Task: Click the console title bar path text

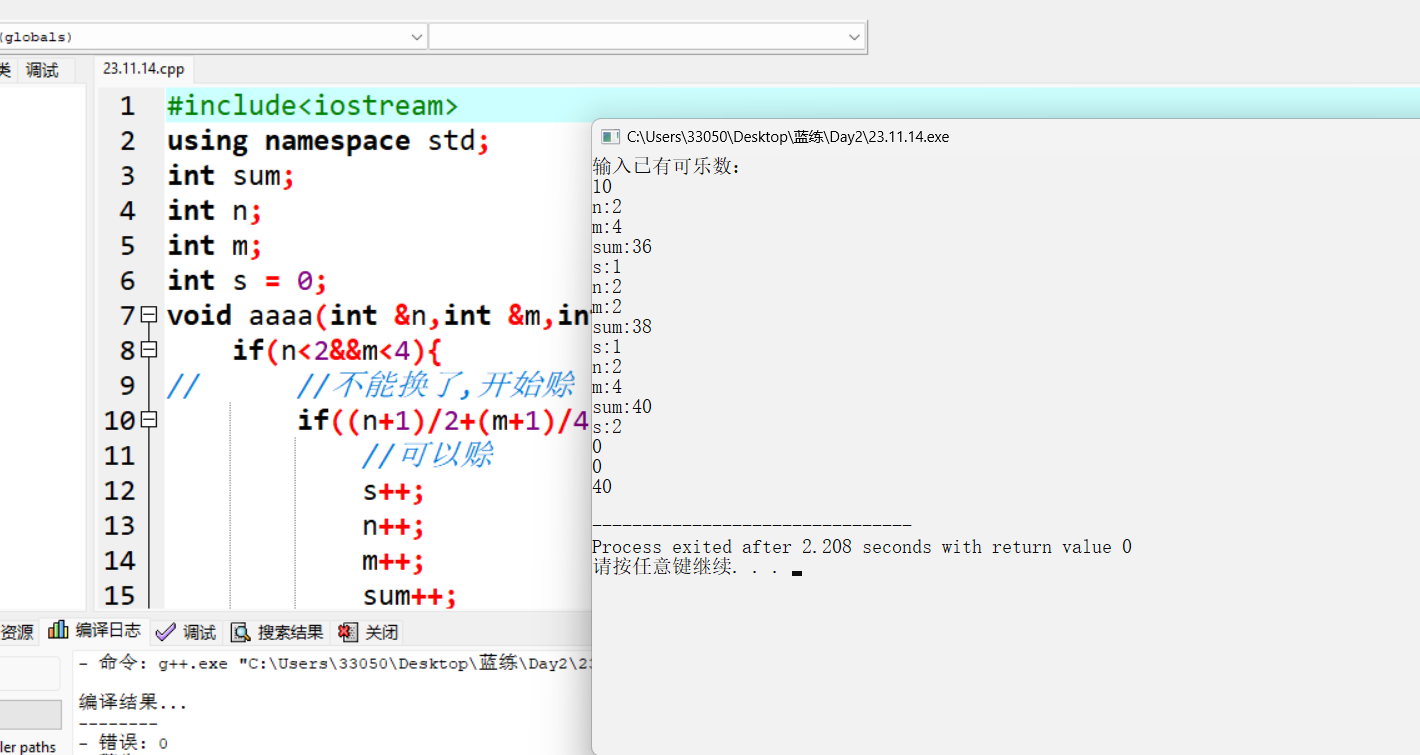Action: (x=787, y=137)
